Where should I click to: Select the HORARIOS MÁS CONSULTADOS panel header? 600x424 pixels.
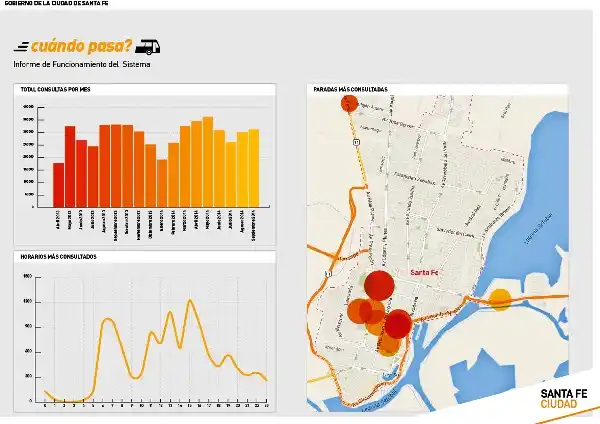(x=145, y=257)
